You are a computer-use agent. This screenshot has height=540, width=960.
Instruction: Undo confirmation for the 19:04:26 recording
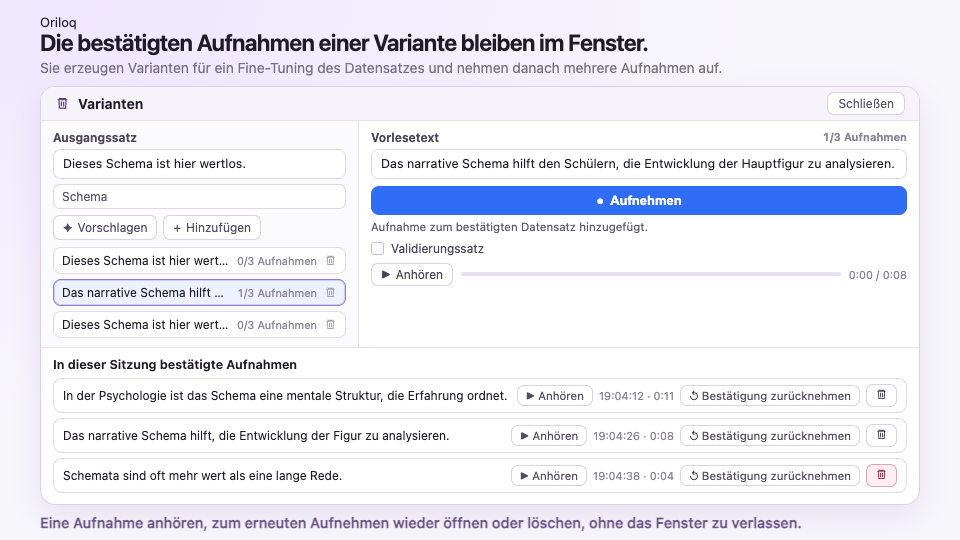coord(770,436)
